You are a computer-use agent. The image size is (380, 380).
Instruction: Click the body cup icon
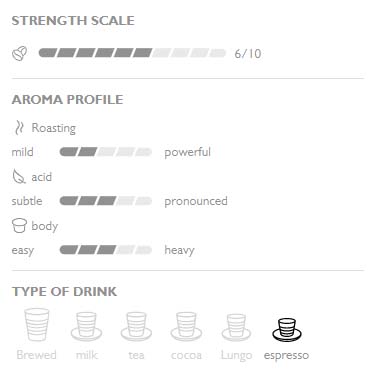click(x=19, y=226)
